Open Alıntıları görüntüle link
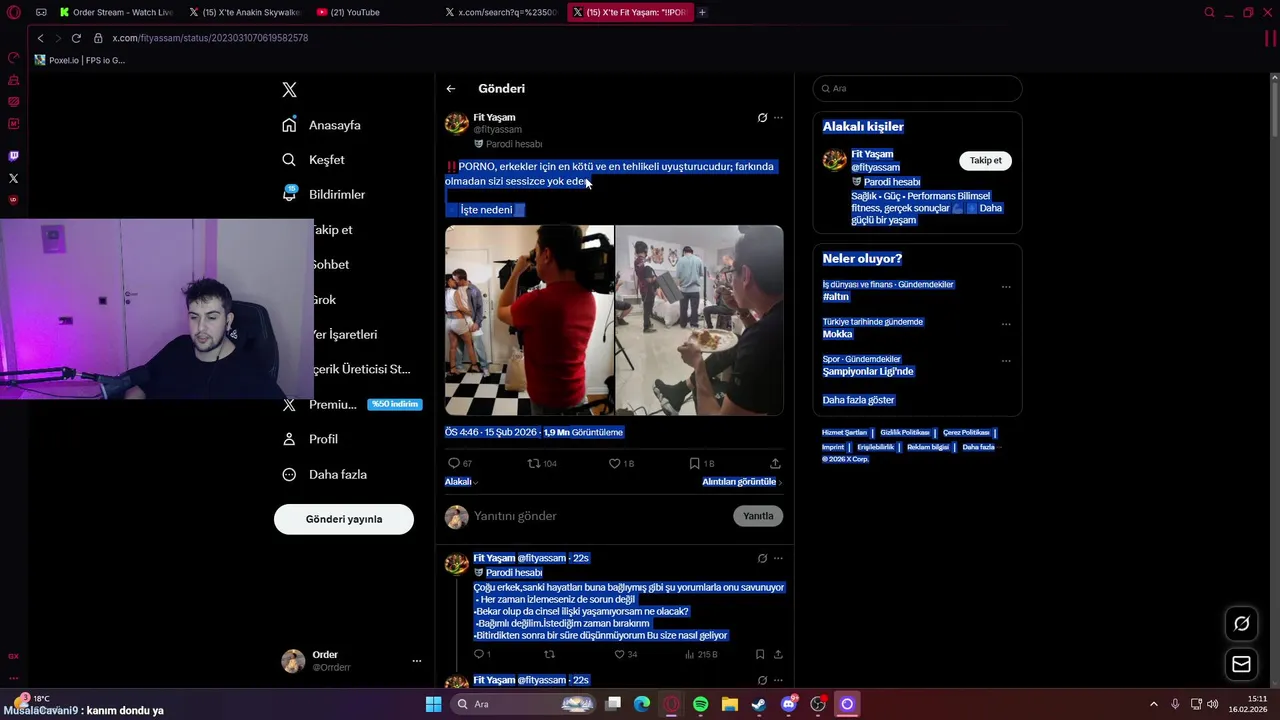1280x720 pixels. tap(742, 482)
